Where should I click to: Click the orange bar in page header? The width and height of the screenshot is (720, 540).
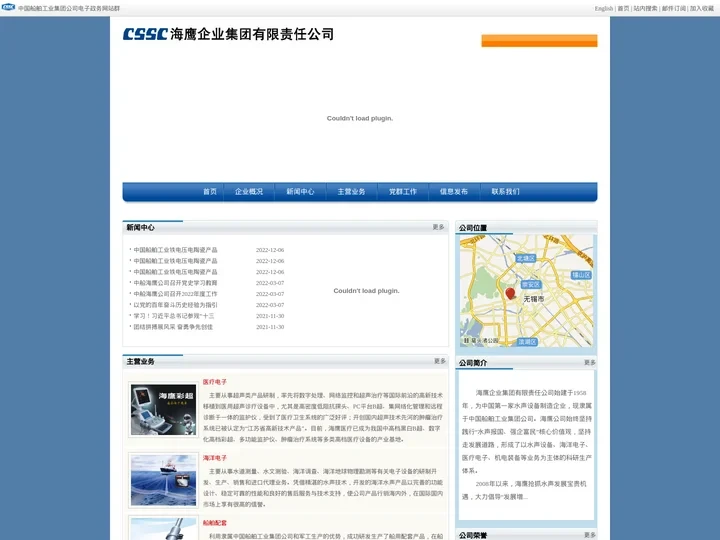(539, 40)
